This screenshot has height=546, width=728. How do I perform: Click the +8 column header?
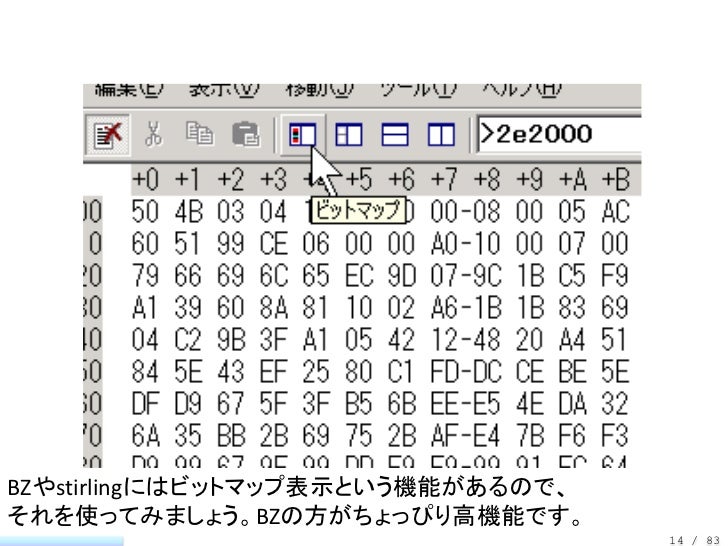click(487, 179)
